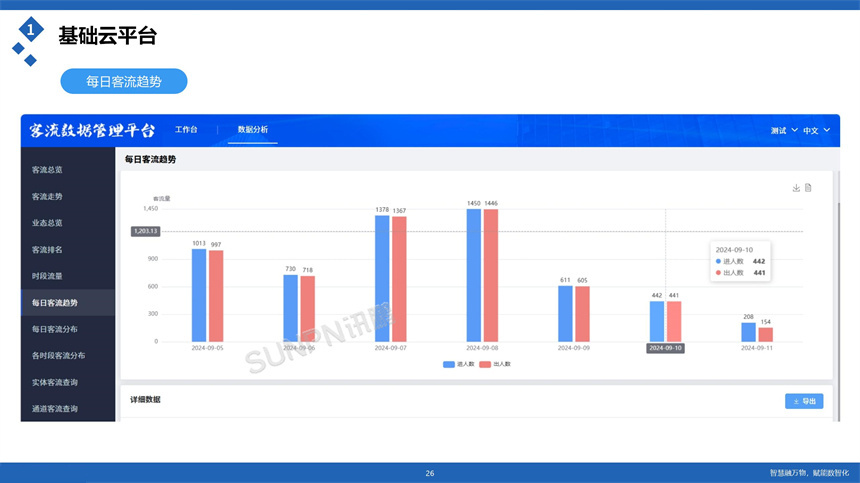Go to 客流走势 in sidebar

[x=47, y=196]
